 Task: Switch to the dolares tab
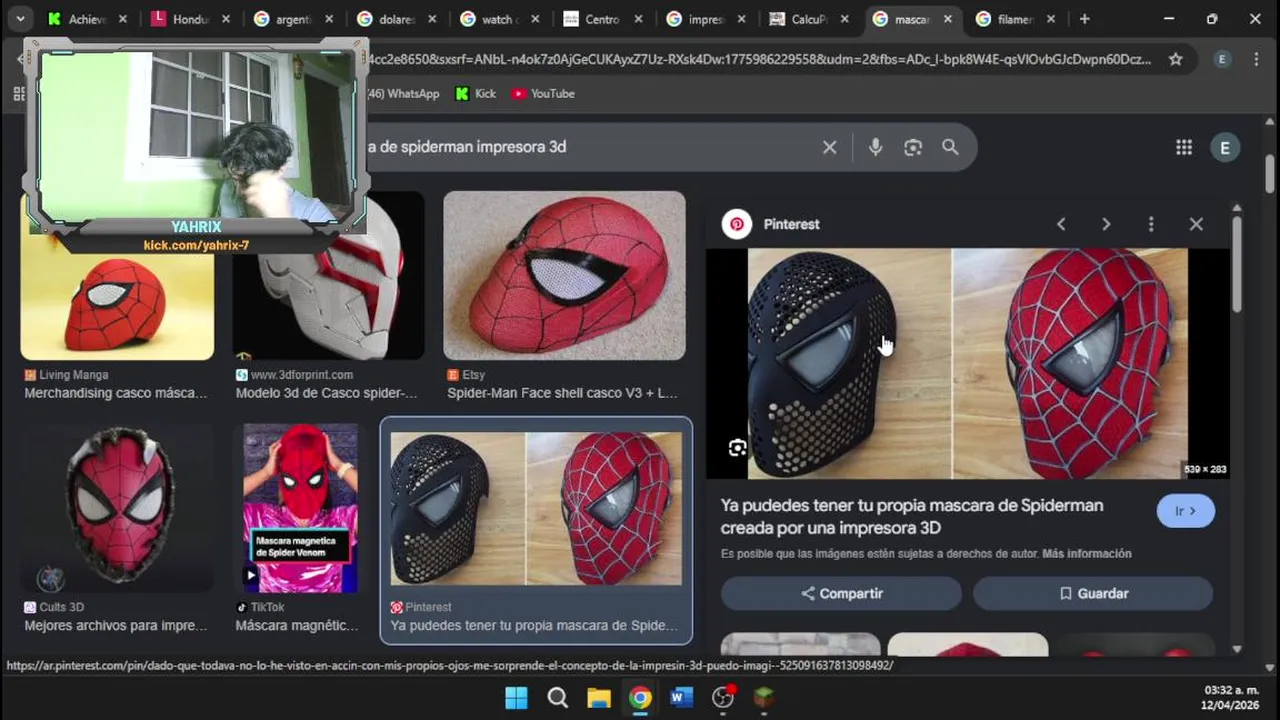(397, 19)
